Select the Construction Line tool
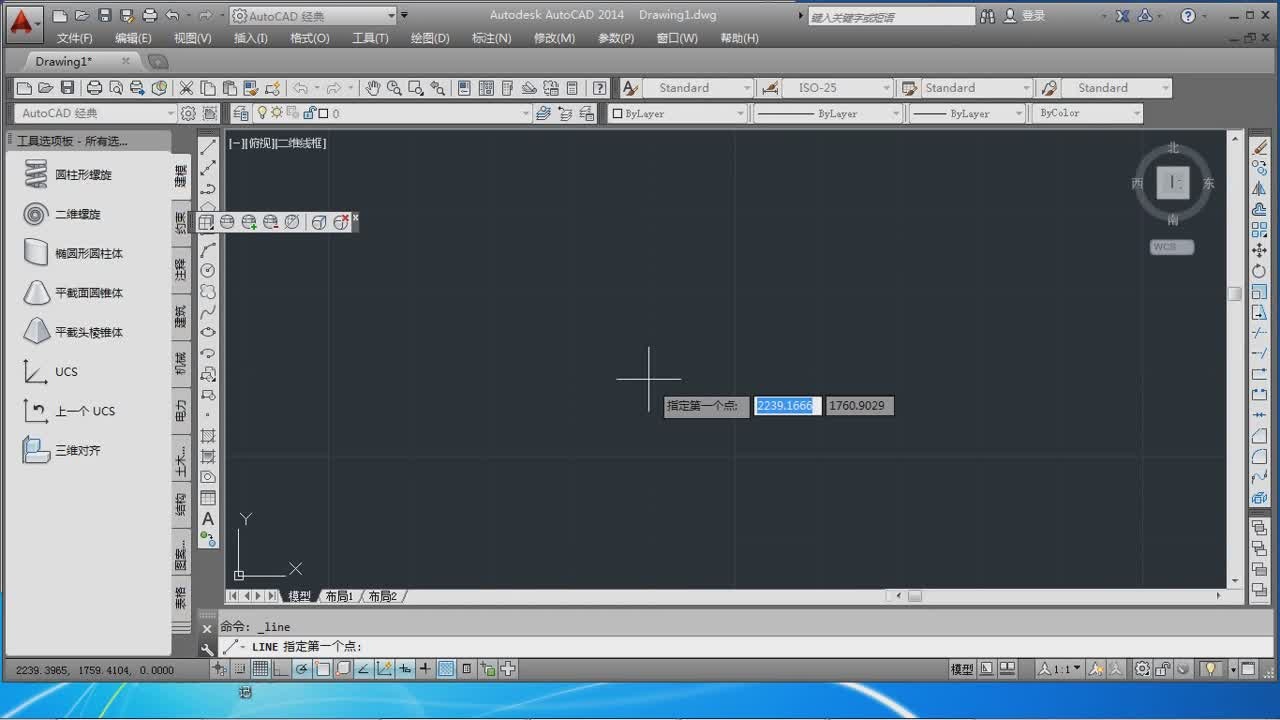This screenshot has width=1280, height=720. point(208,168)
